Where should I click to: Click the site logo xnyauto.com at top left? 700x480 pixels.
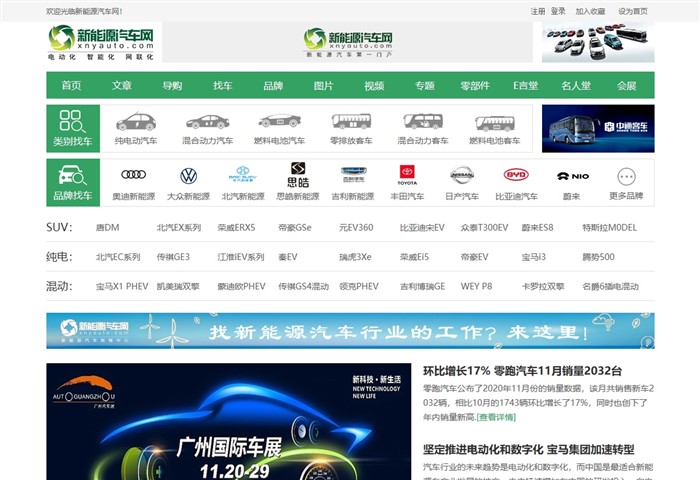point(102,42)
